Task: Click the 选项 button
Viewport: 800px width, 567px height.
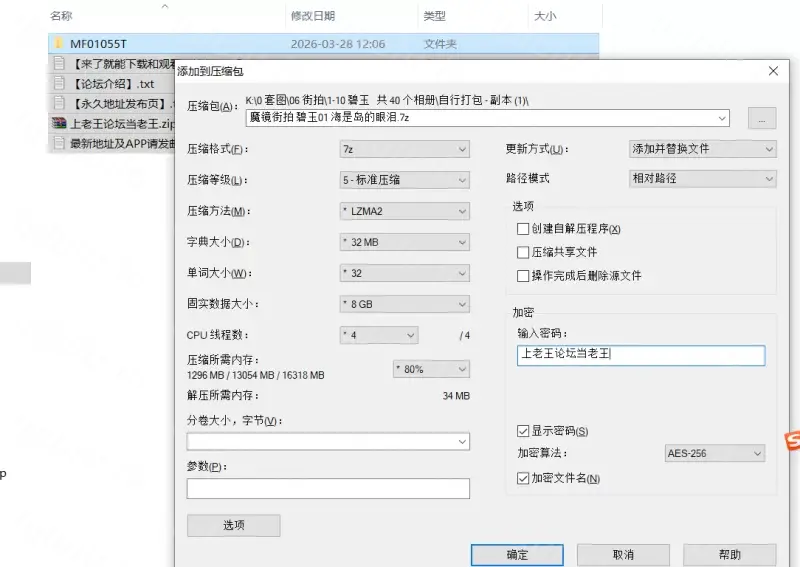Action: click(234, 525)
